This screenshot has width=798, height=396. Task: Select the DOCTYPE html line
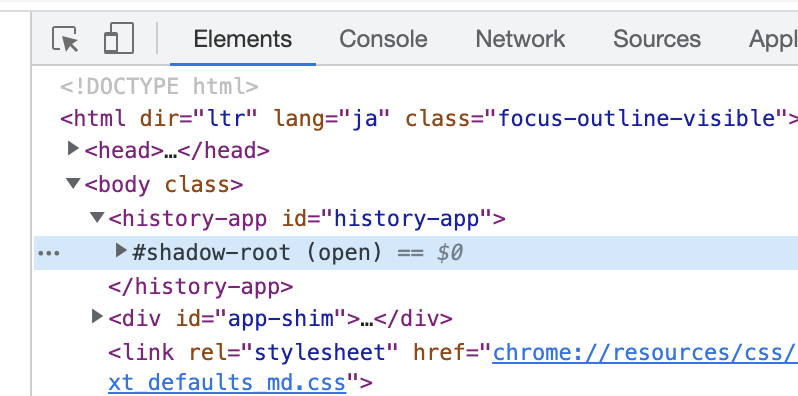pos(159,87)
